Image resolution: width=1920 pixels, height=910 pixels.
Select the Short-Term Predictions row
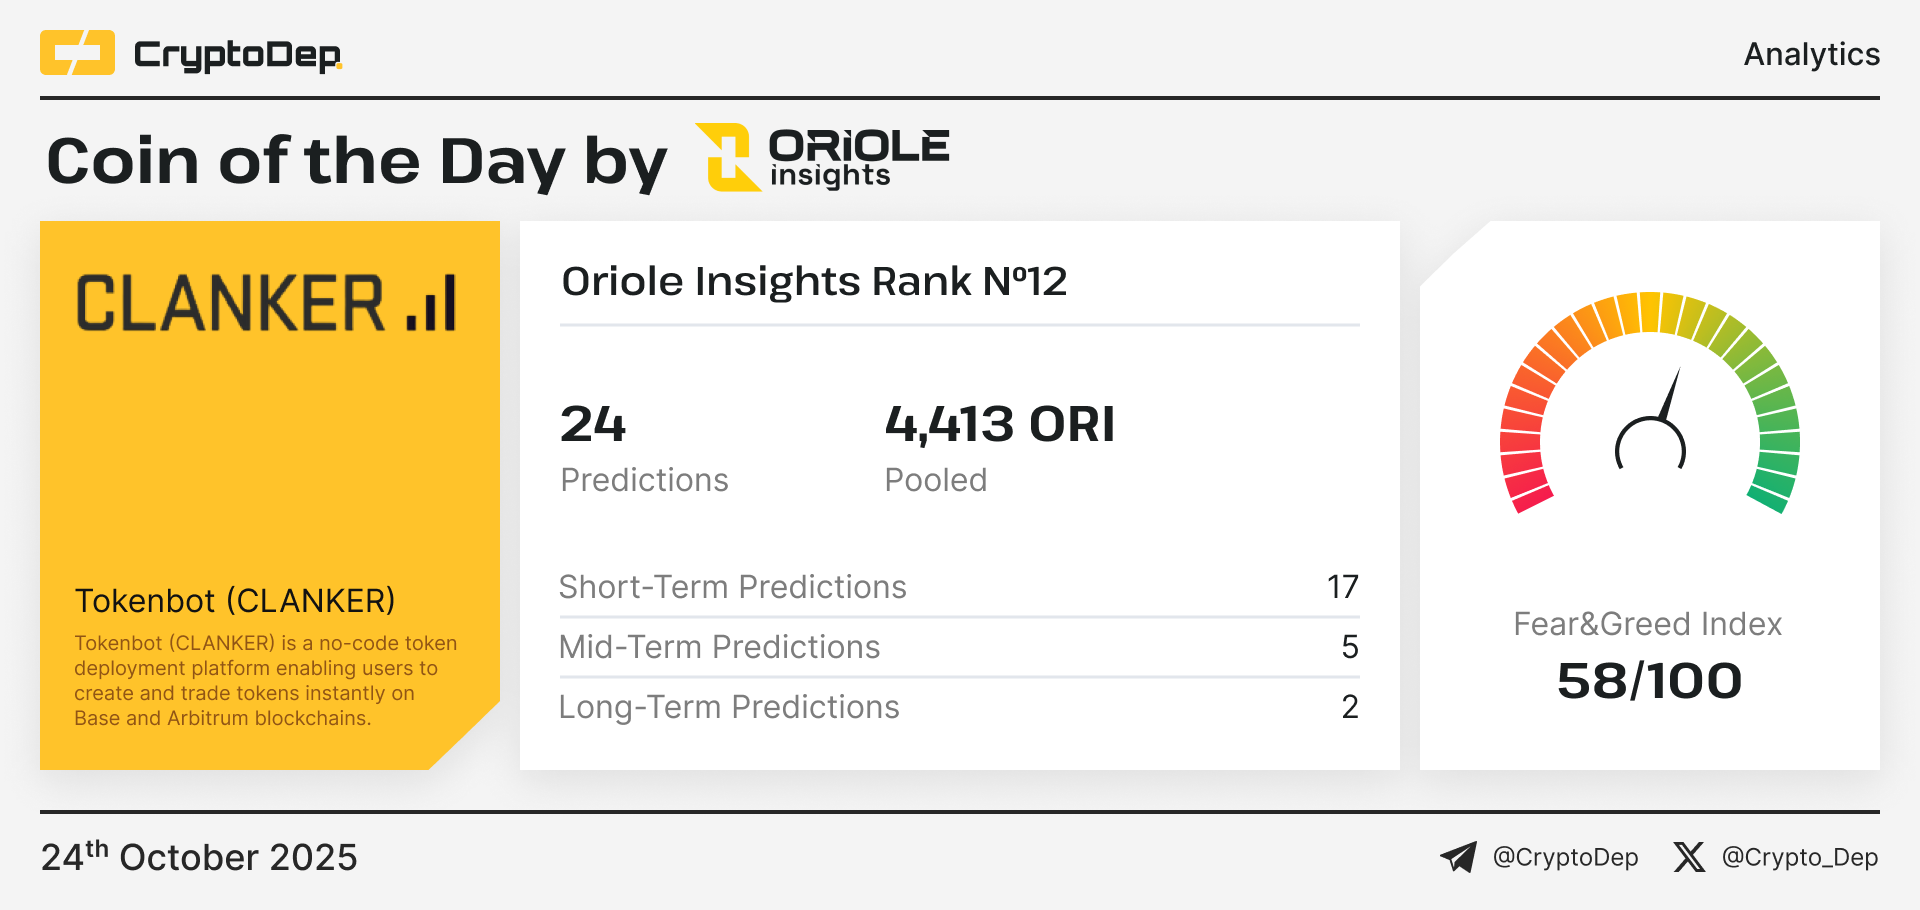pos(958,587)
